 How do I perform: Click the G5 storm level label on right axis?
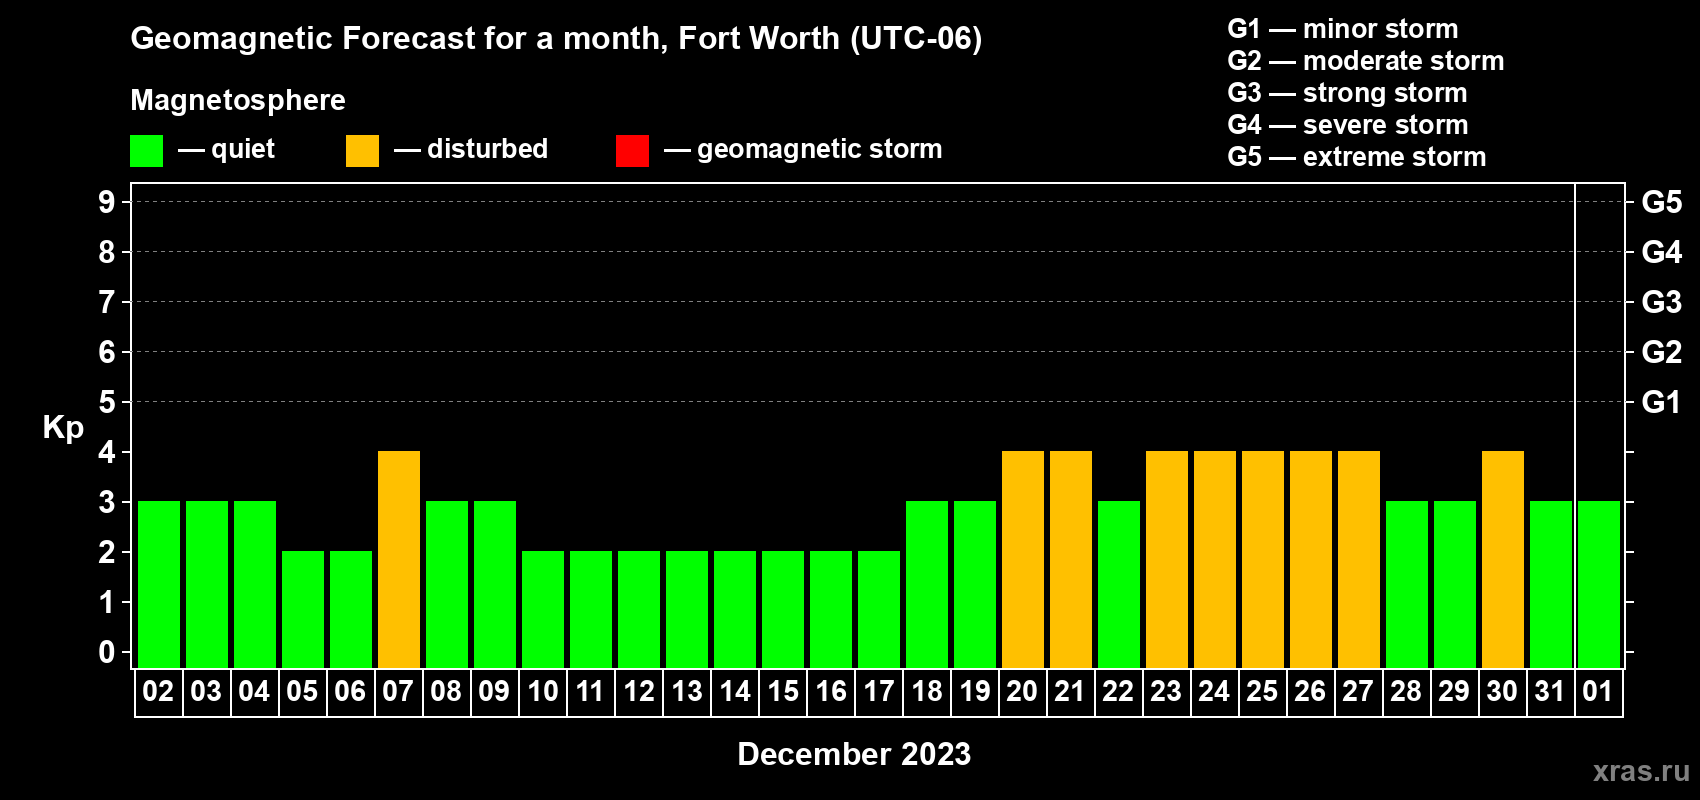tap(1661, 202)
